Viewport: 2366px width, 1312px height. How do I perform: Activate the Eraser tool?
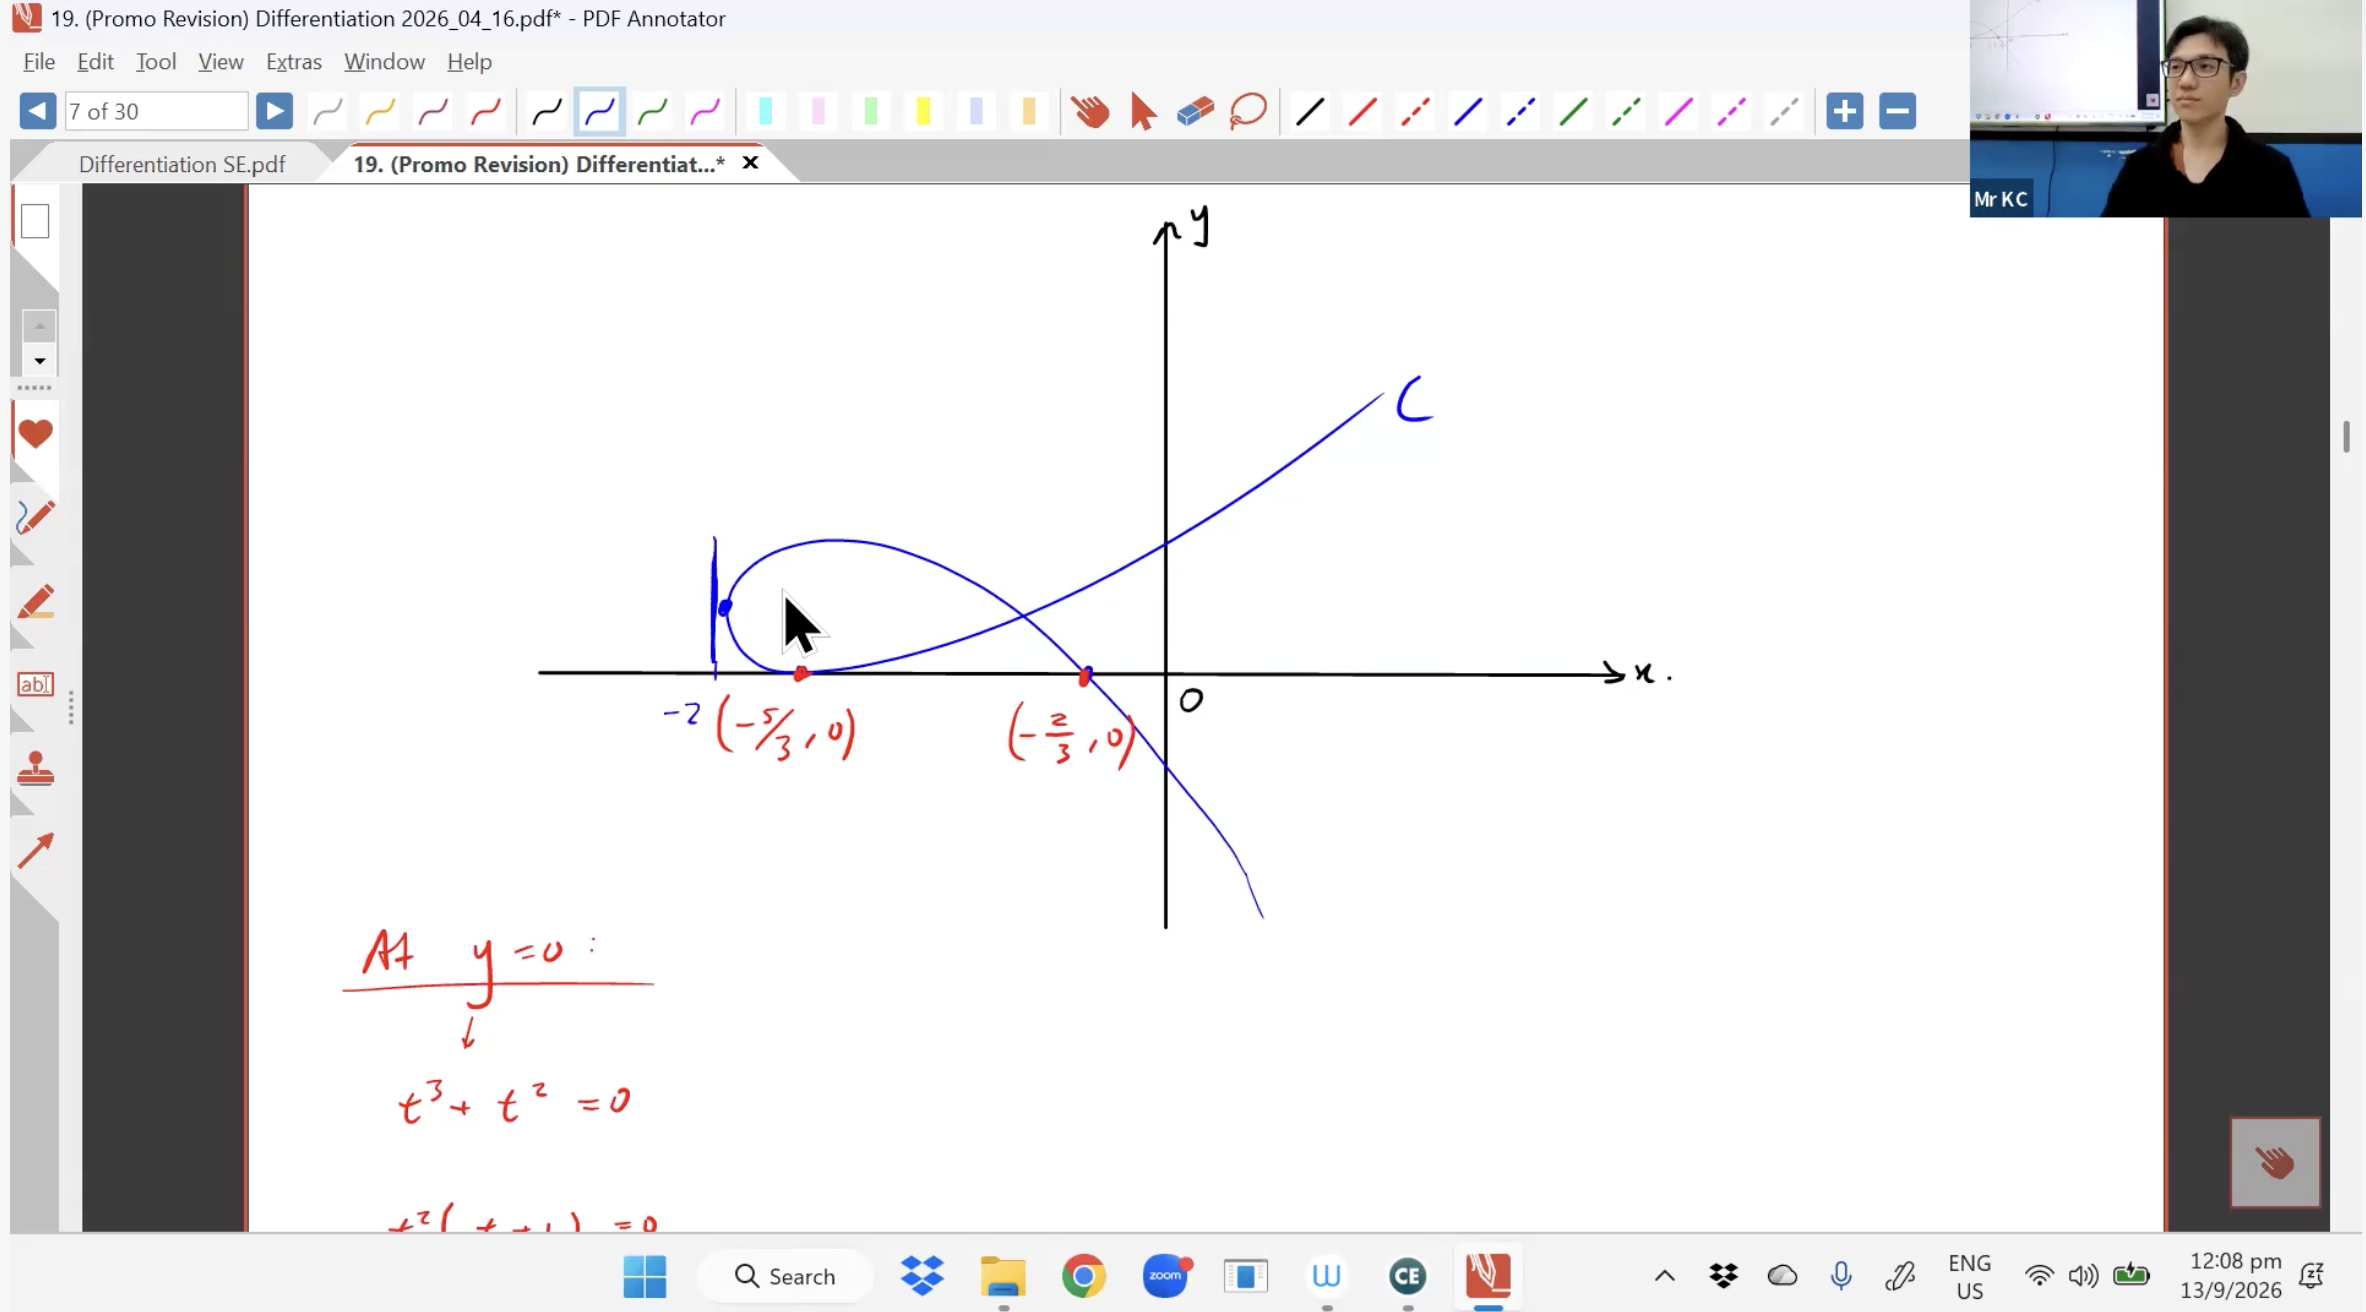(x=1196, y=111)
